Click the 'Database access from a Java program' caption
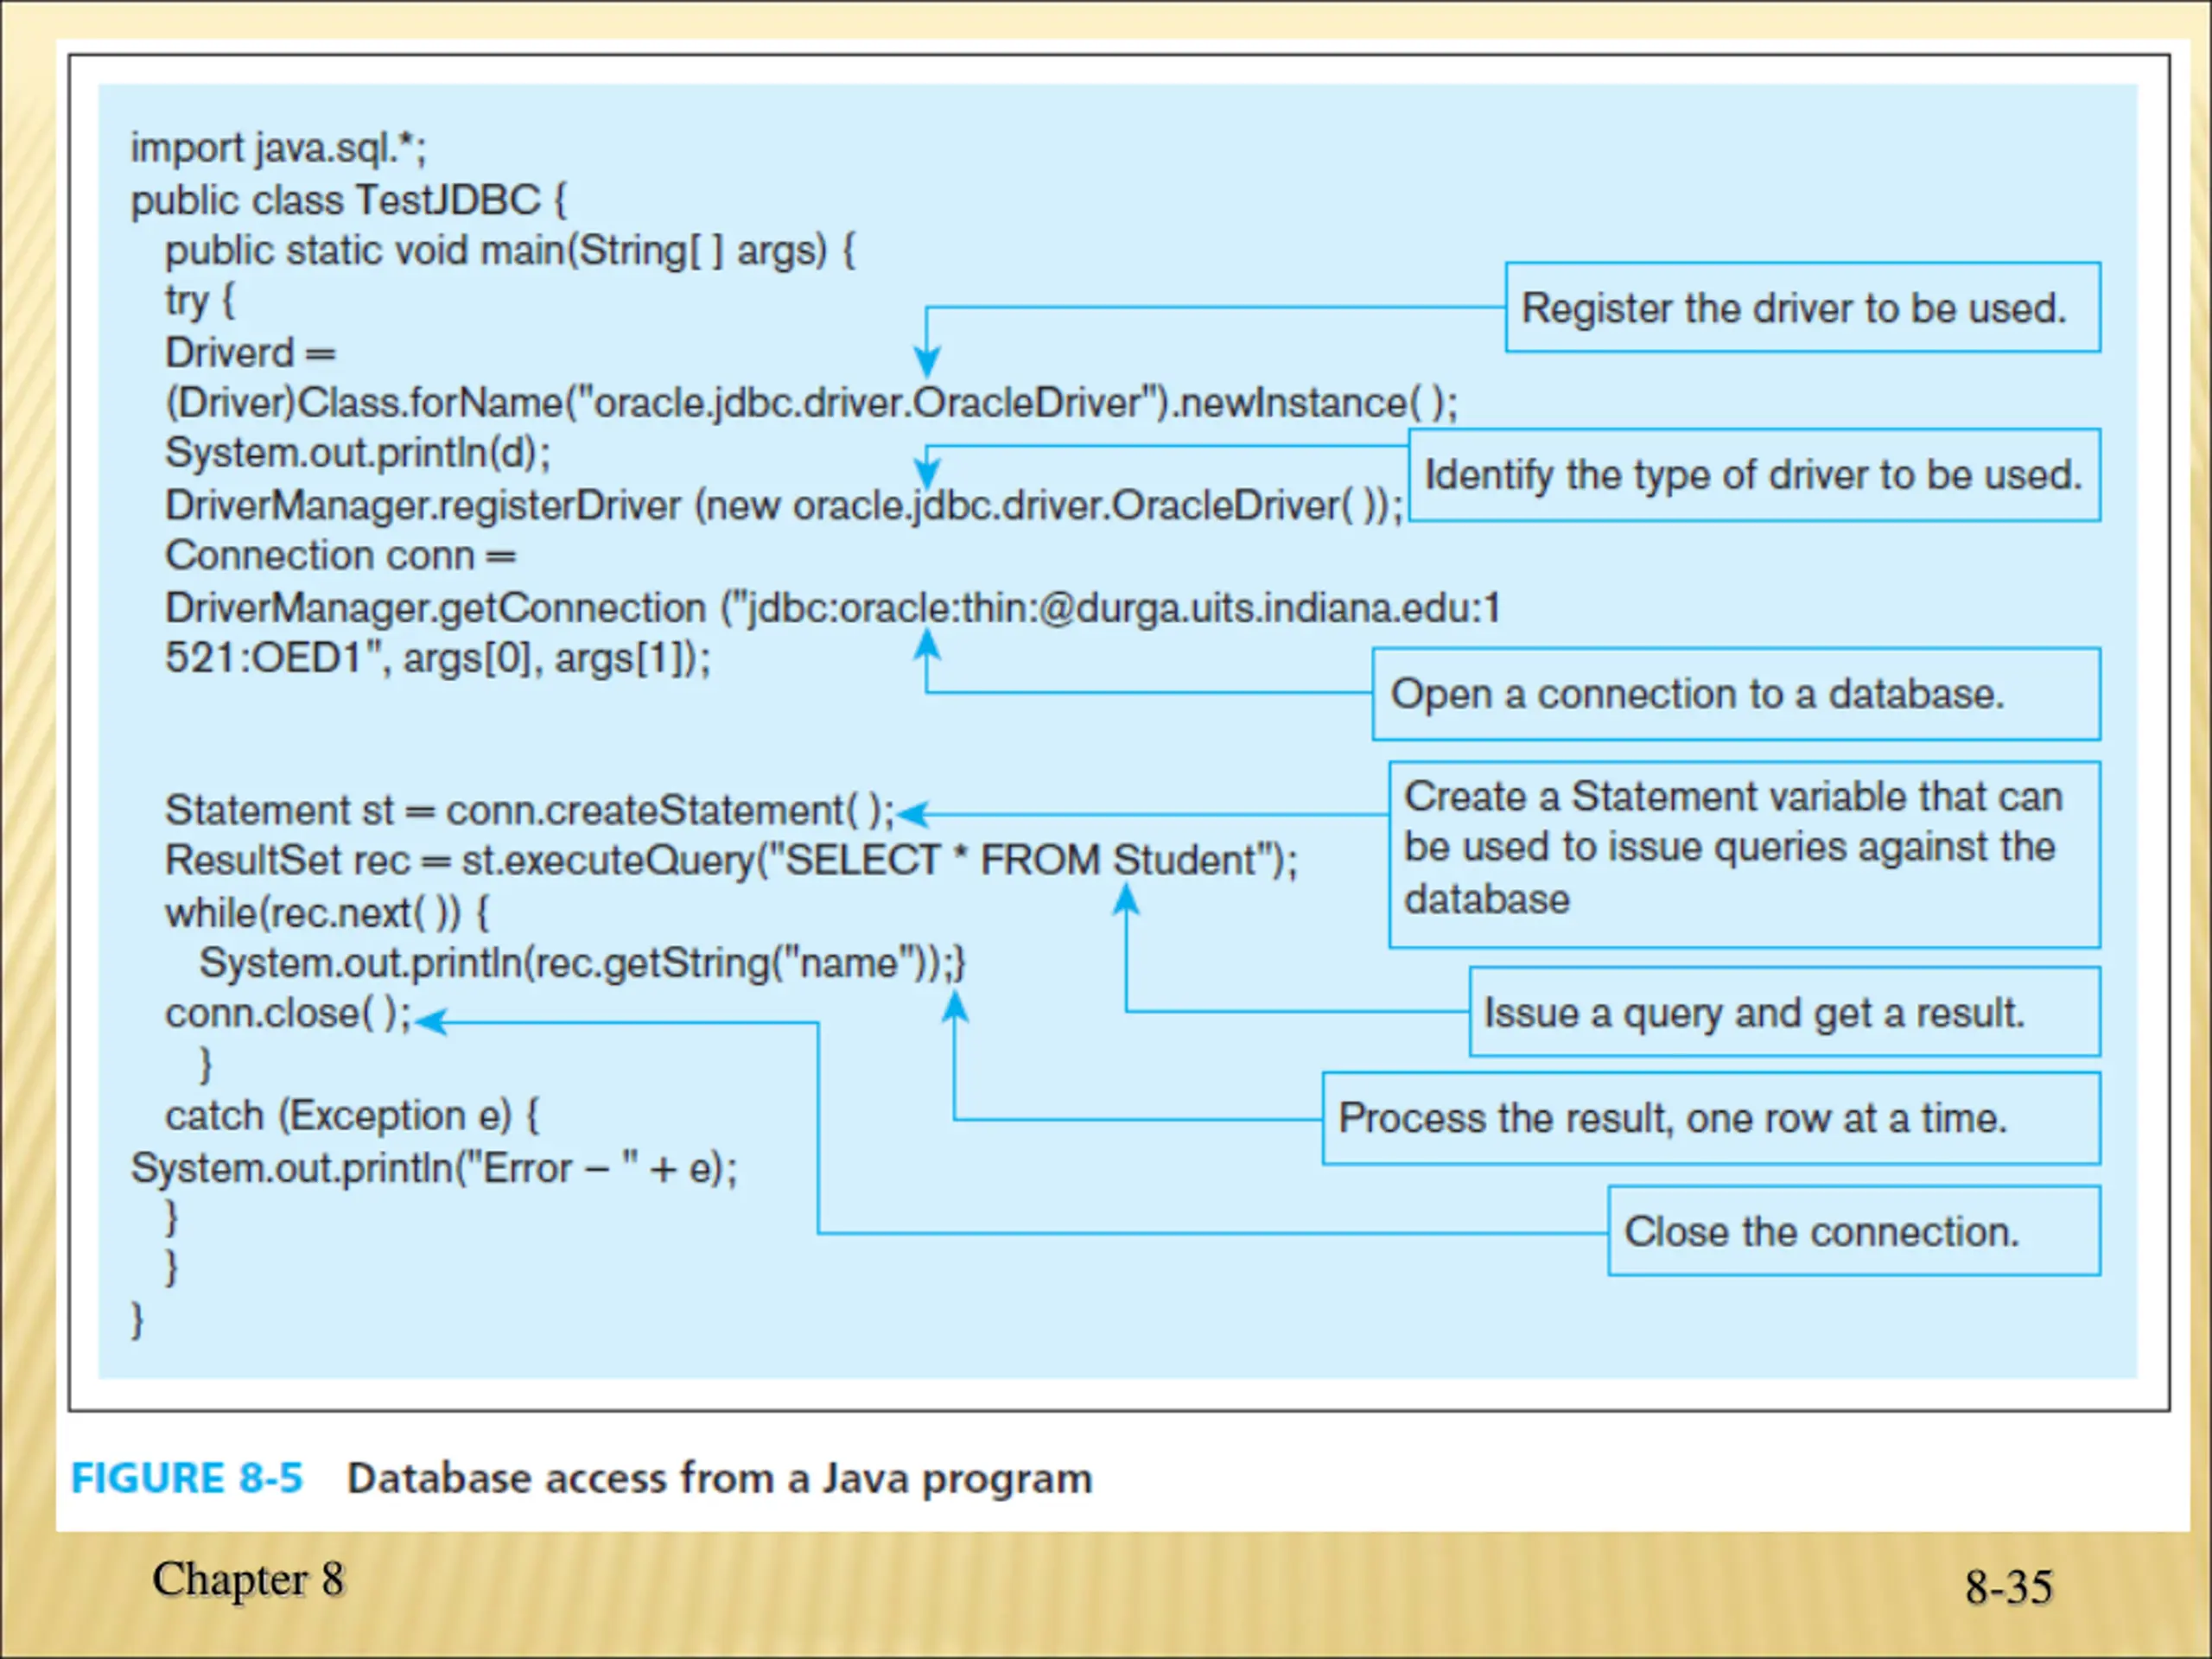This screenshot has height=1659, width=2212. coord(719,1479)
